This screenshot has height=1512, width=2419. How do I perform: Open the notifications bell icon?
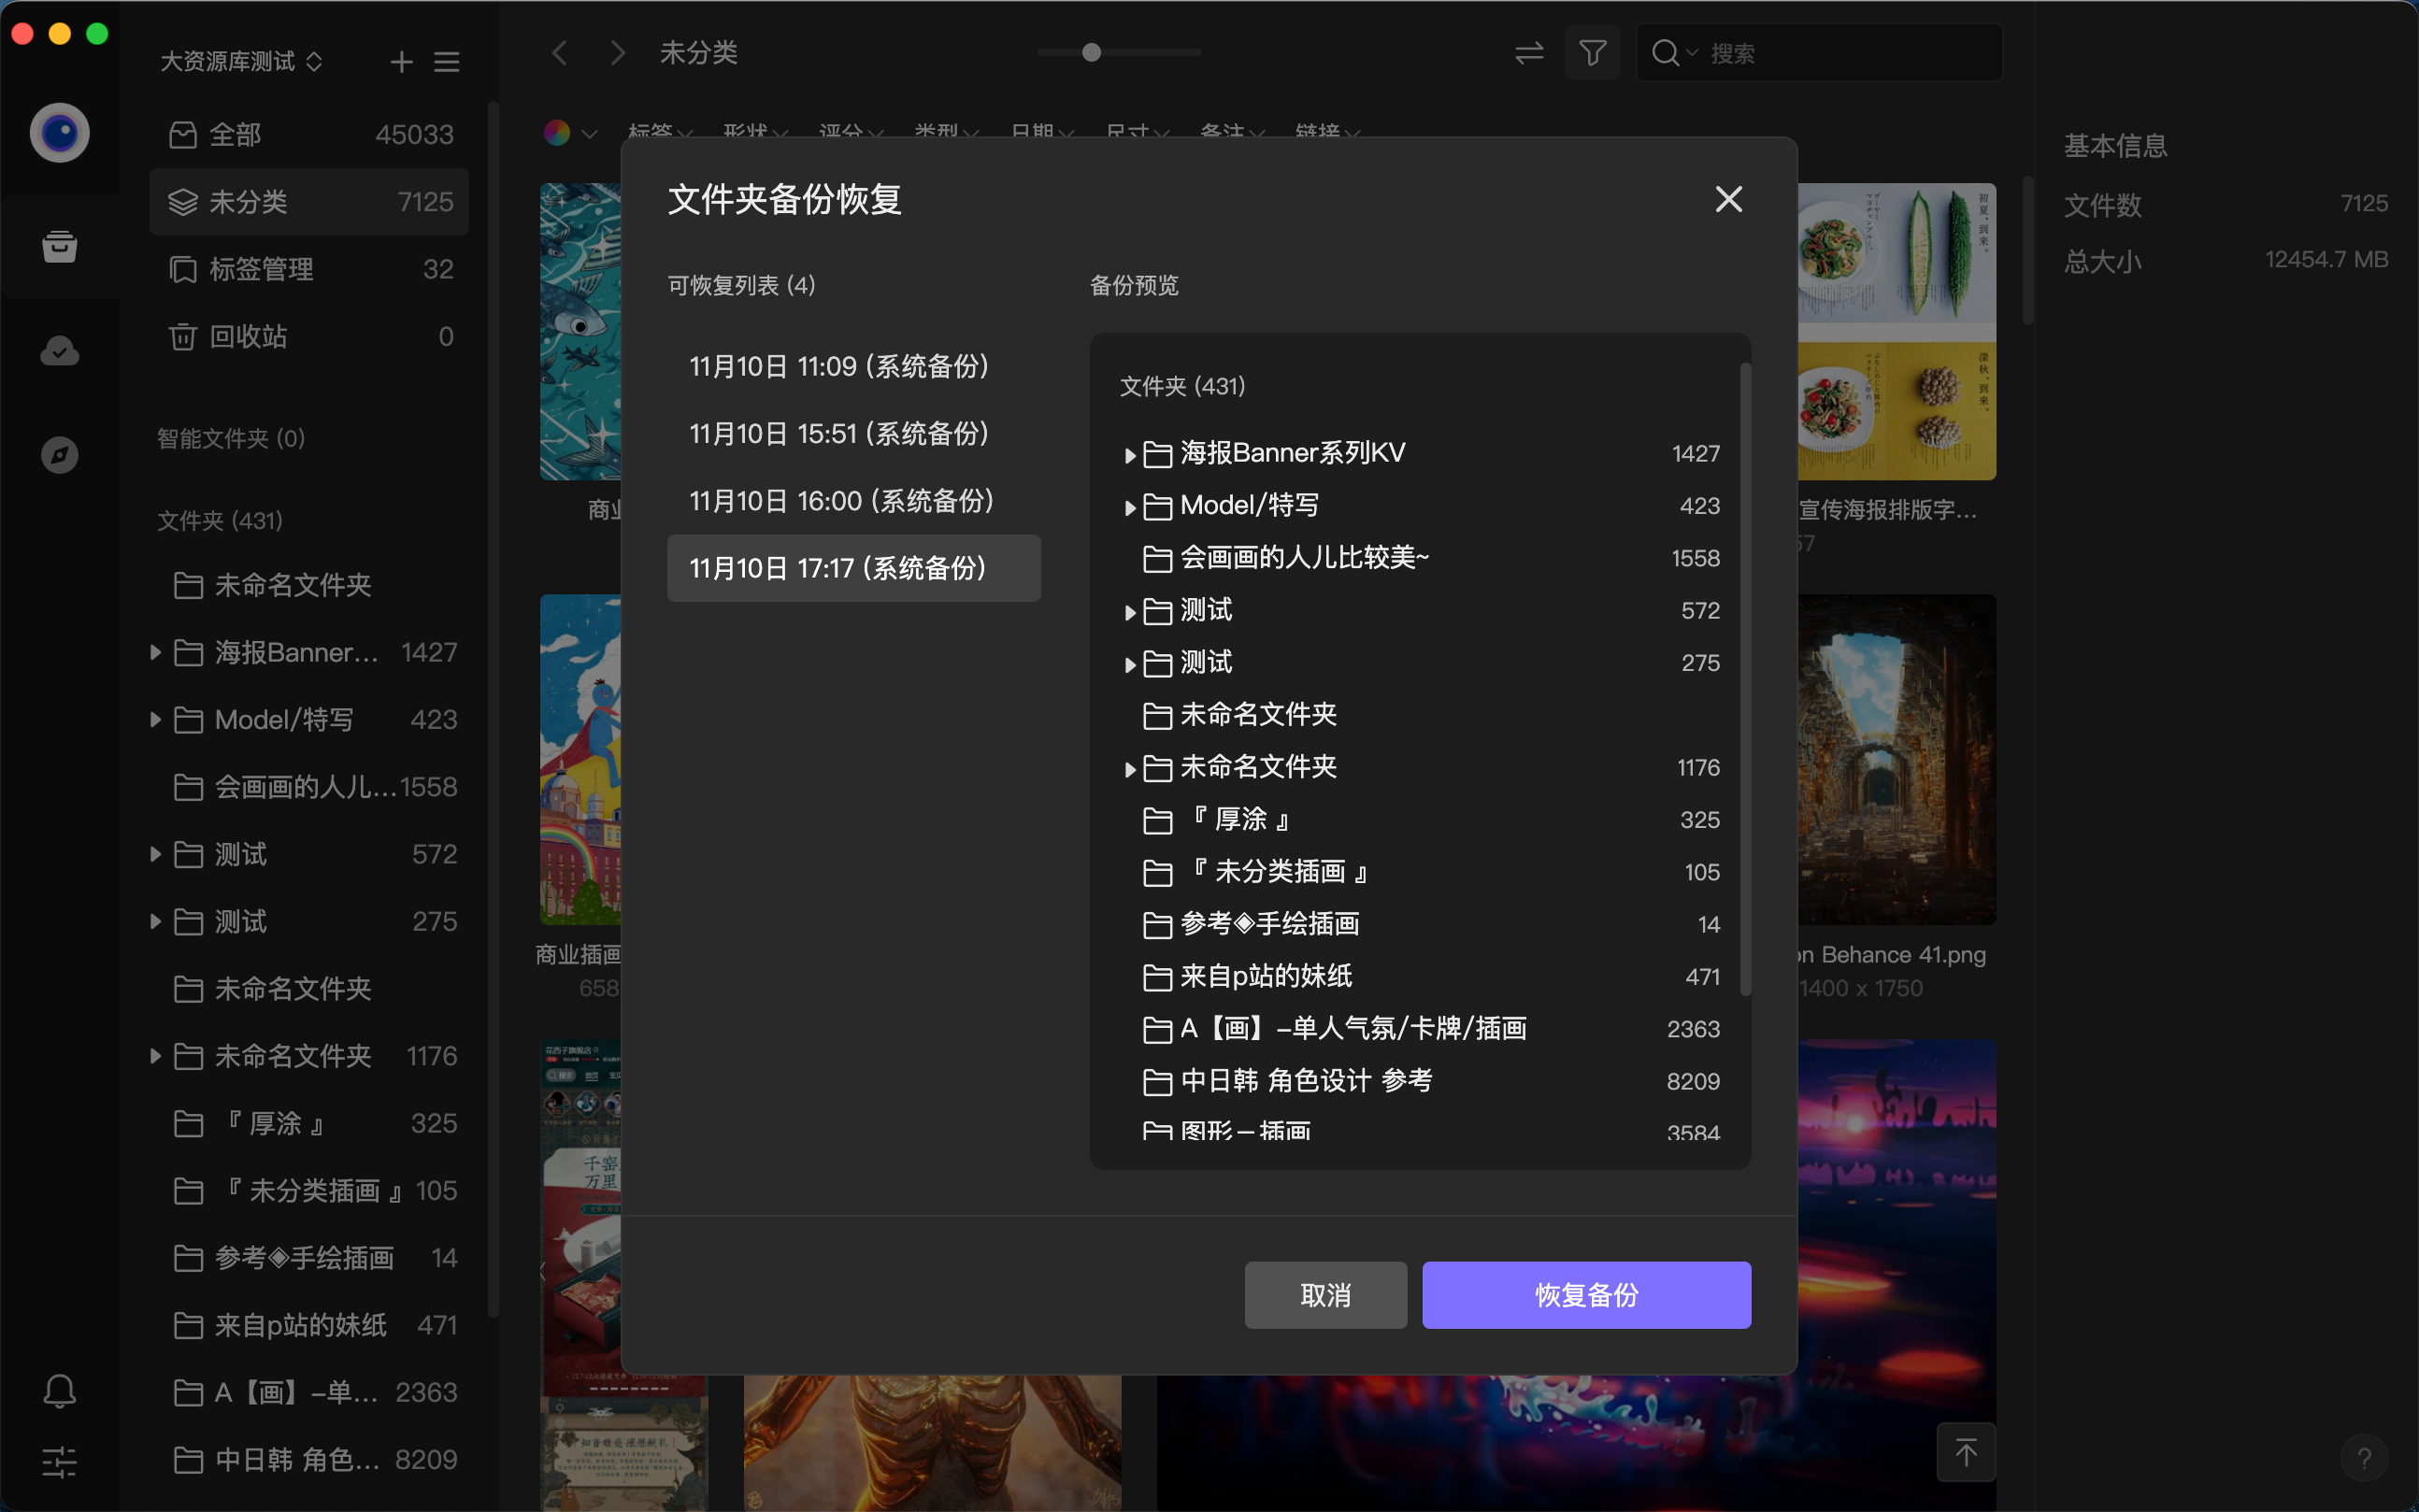click(60, 1391)
